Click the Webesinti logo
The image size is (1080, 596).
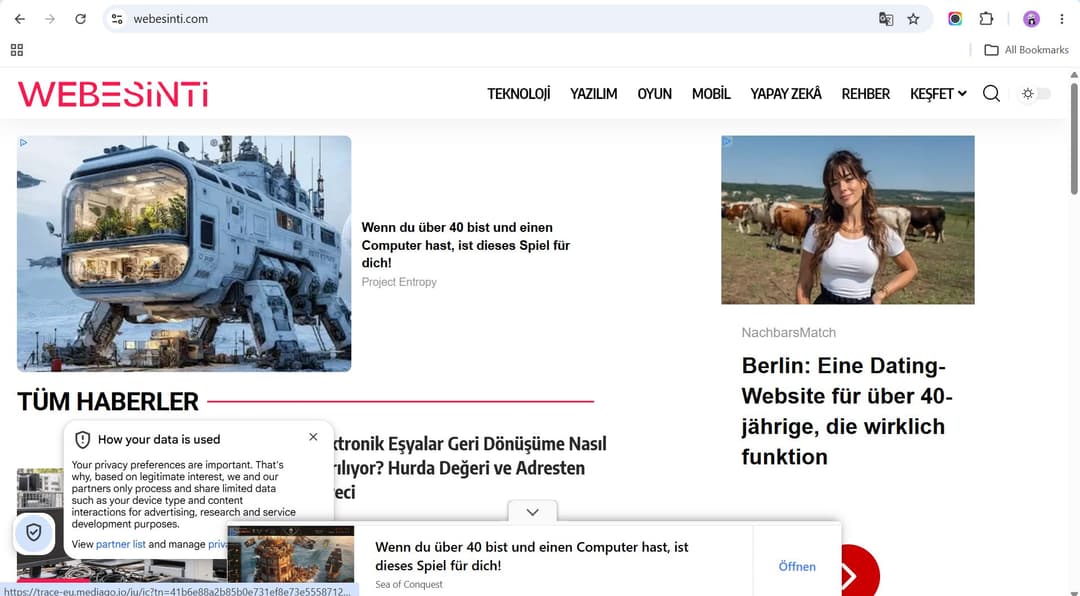tap(113, 94)
